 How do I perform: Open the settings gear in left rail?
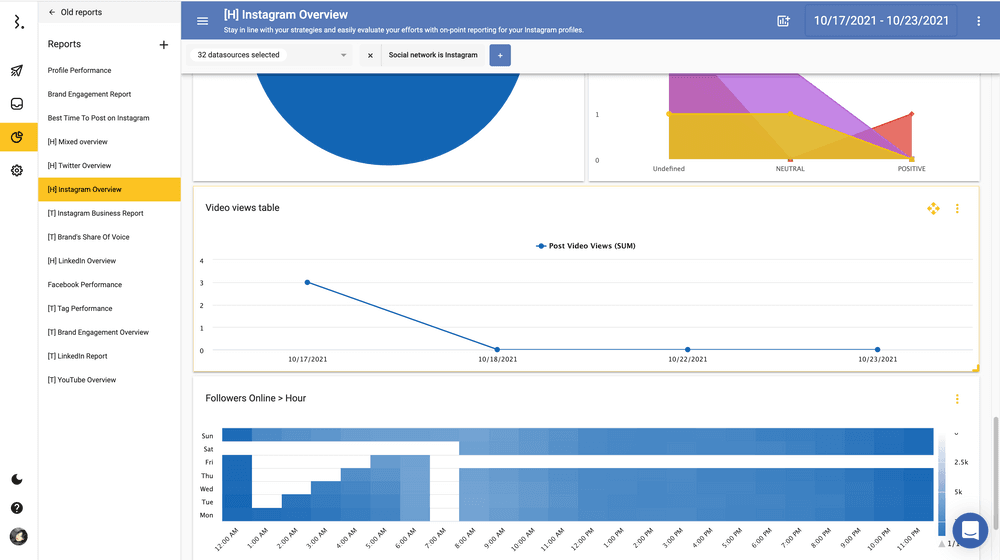(x=17, y=171)
